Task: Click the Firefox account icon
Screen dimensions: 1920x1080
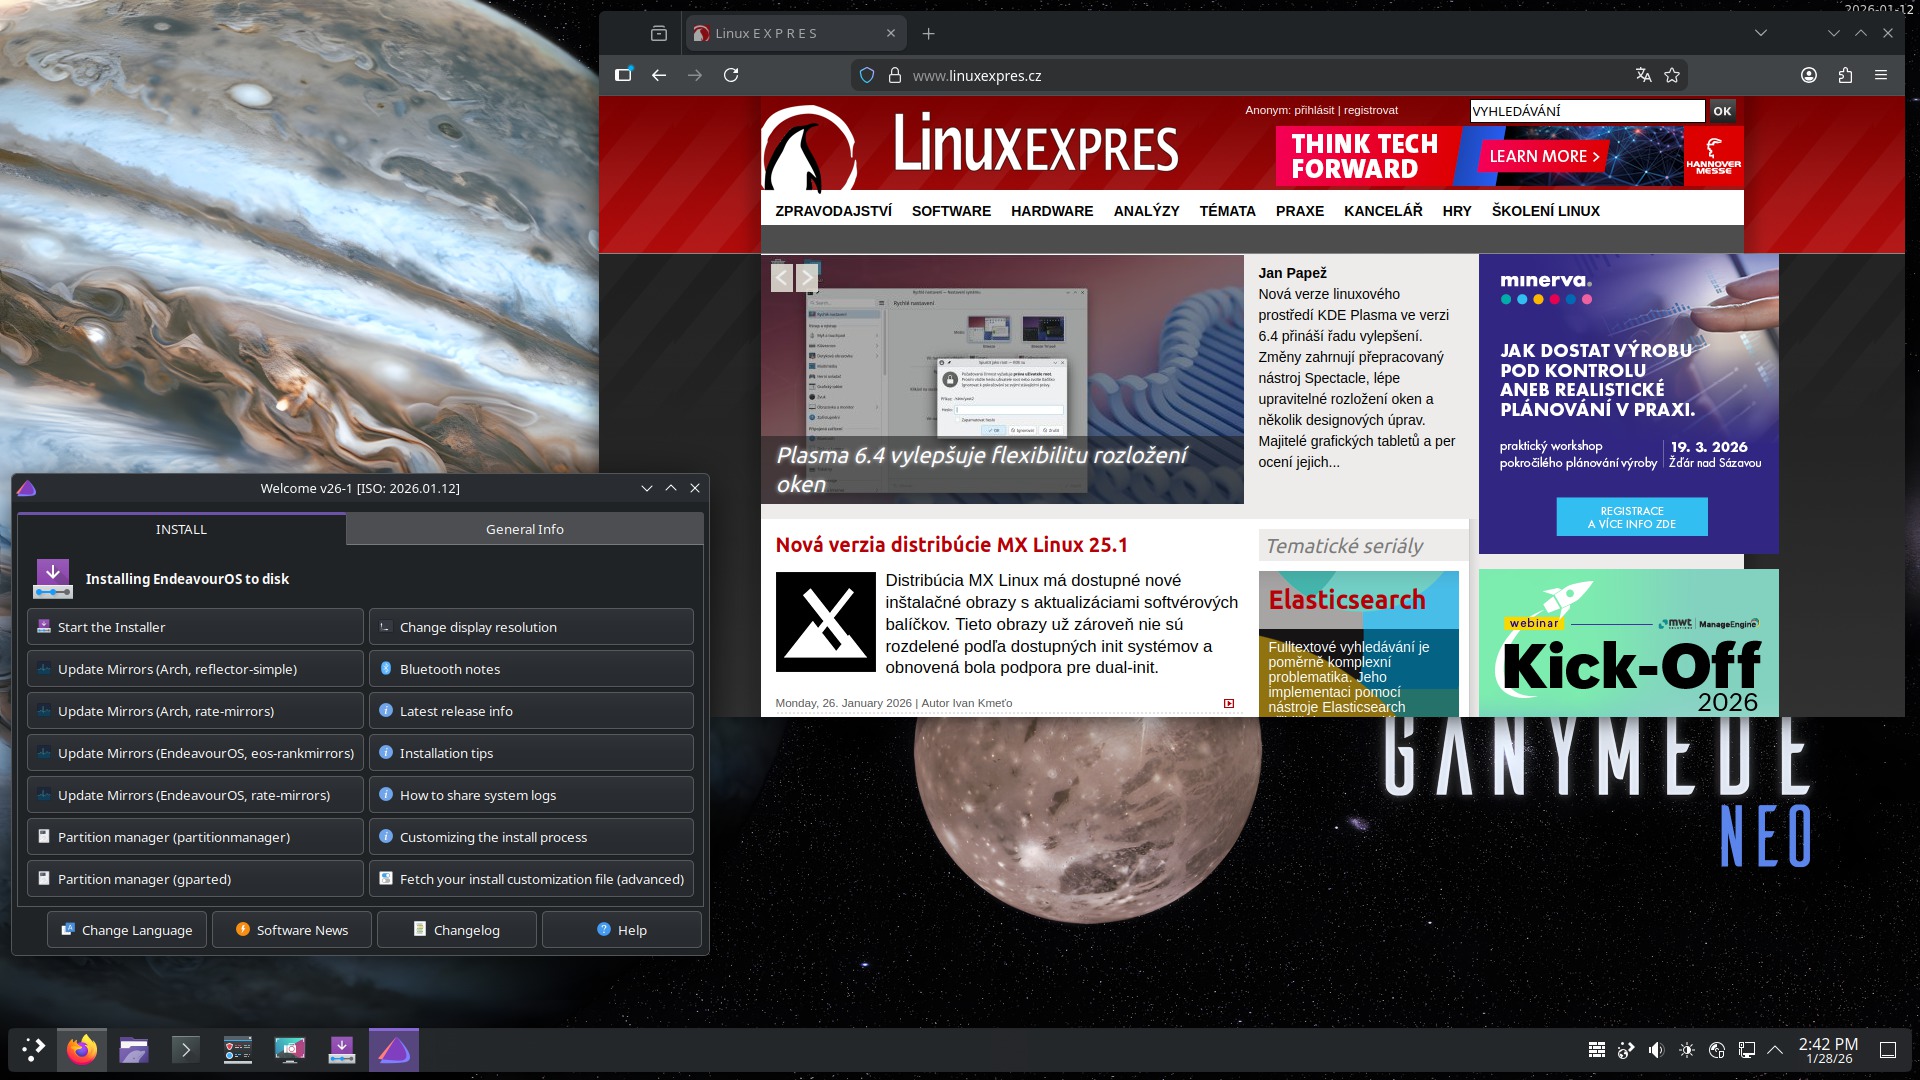Action: [1809, 75]
